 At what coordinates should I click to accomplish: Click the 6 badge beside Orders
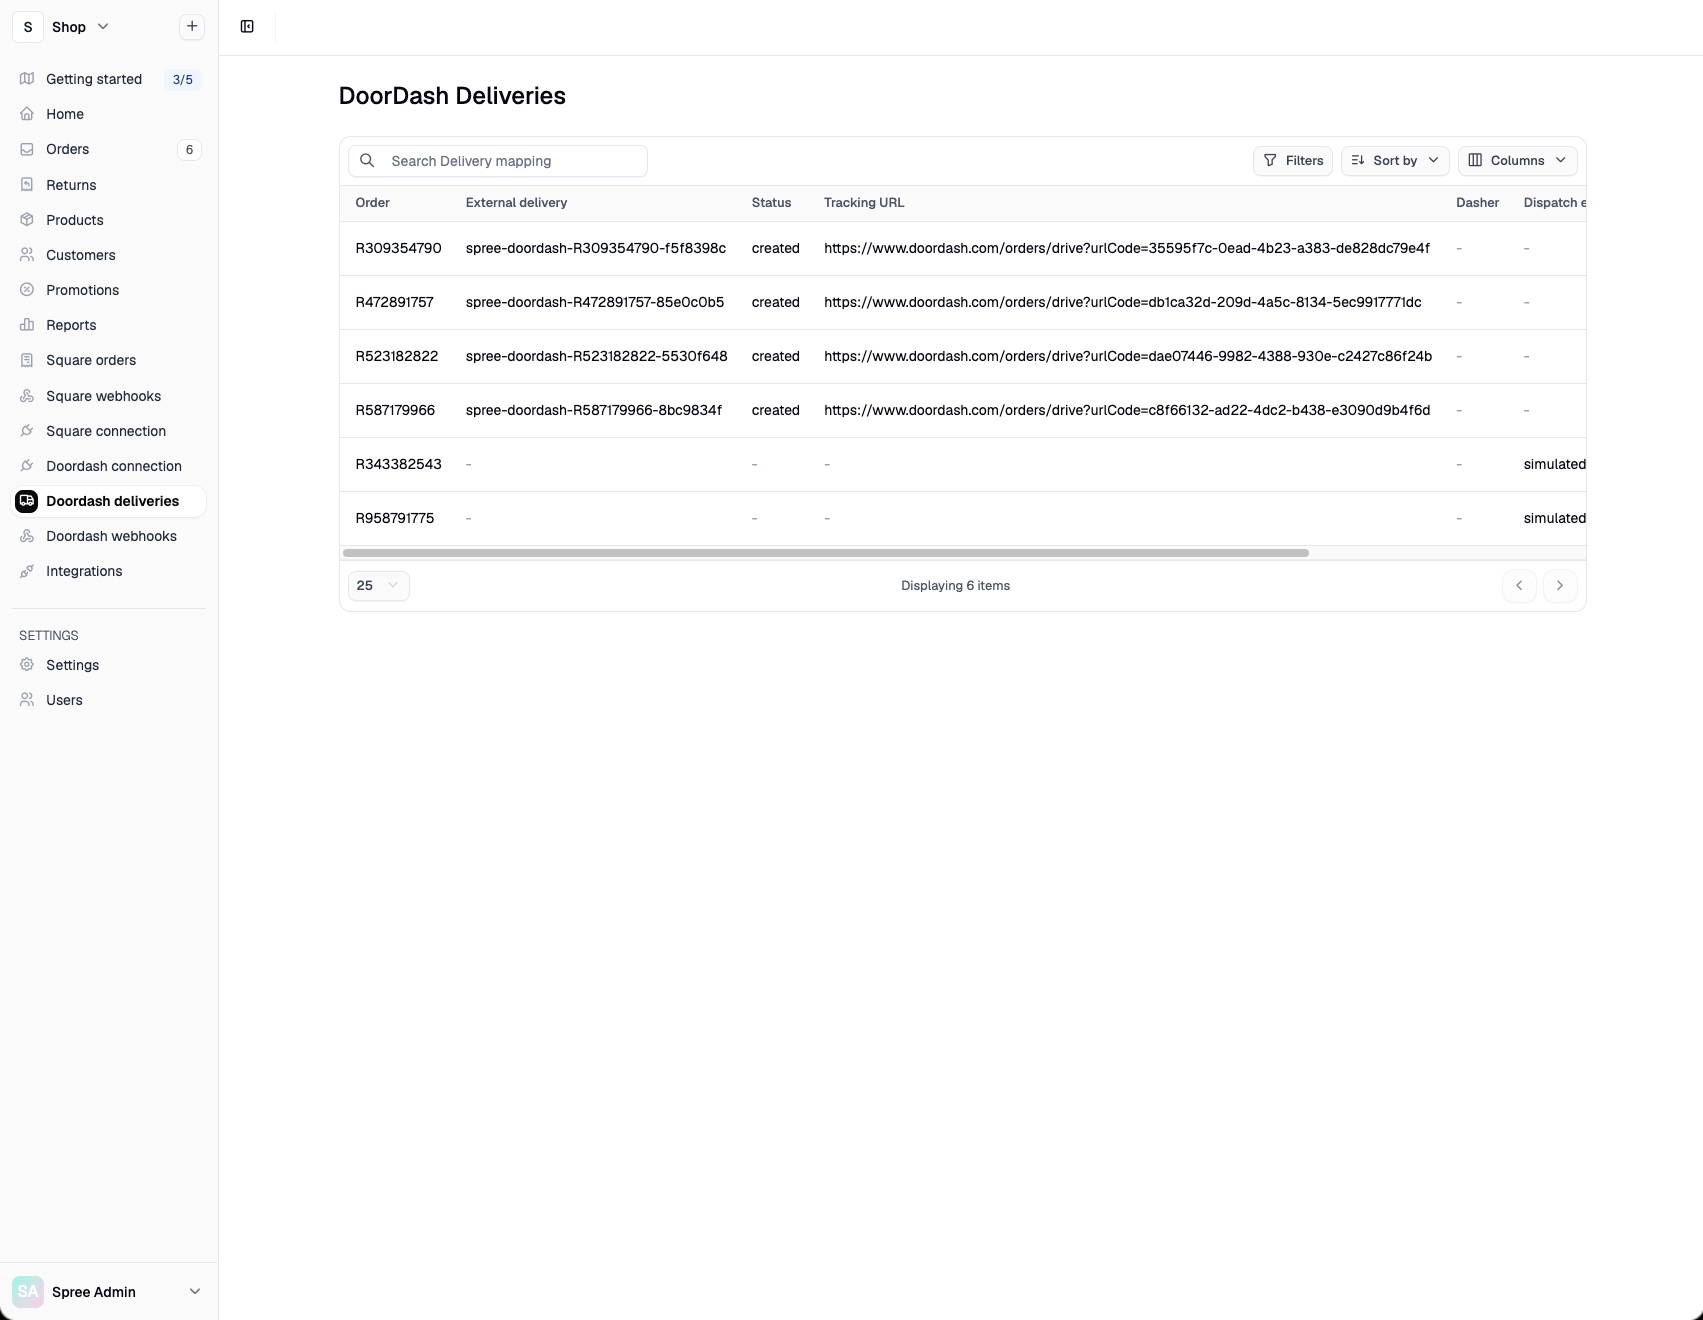189,150
